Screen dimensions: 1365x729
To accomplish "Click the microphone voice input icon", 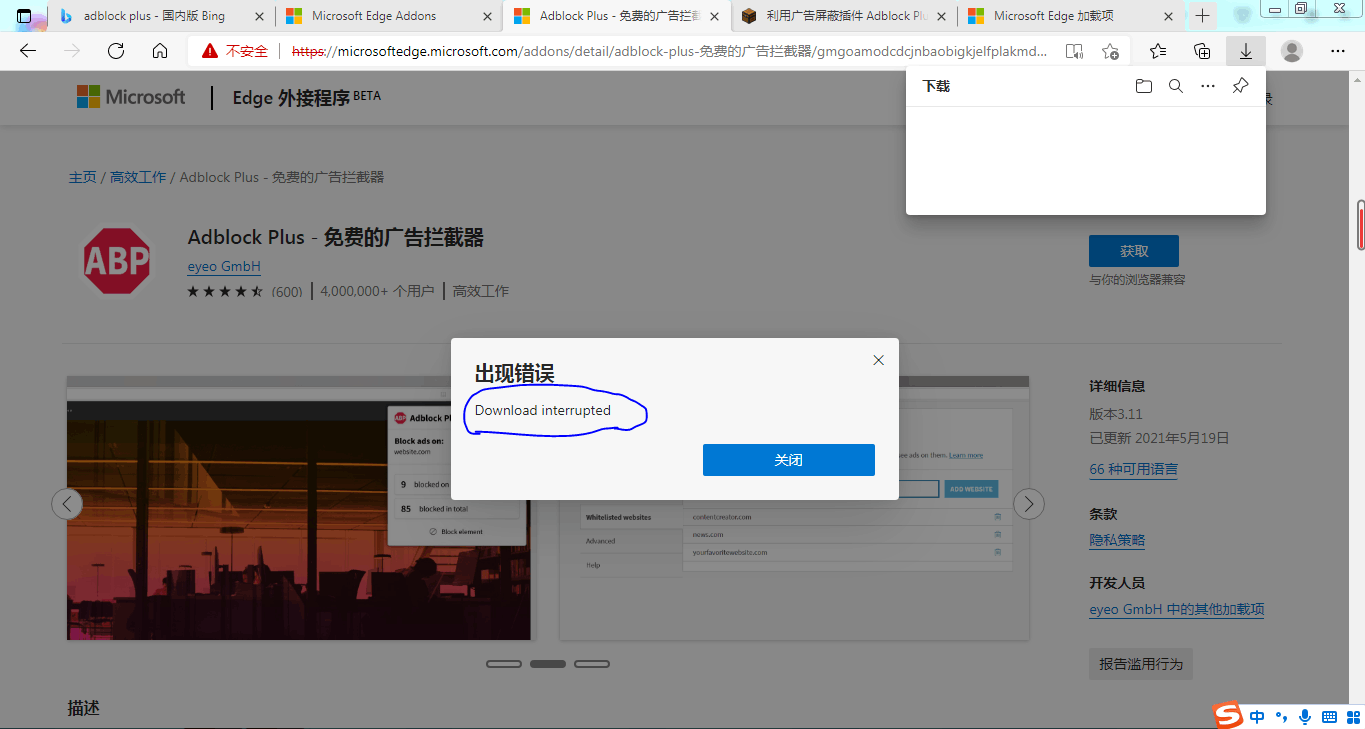I will pyautogui.click(x=1305, y=717).
